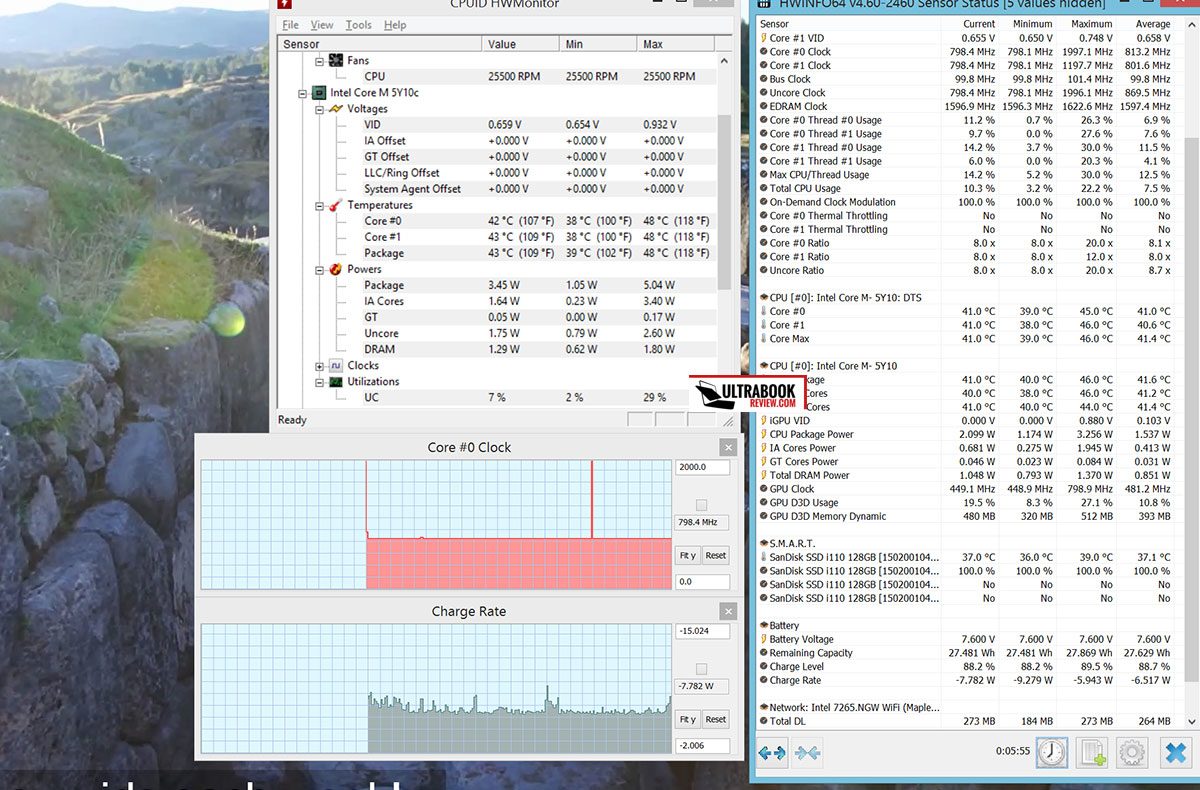This screenshot has width=1200, height=790.
Task: Toggle the checkbox in Charge Rate graph
Action: [701, 669]
